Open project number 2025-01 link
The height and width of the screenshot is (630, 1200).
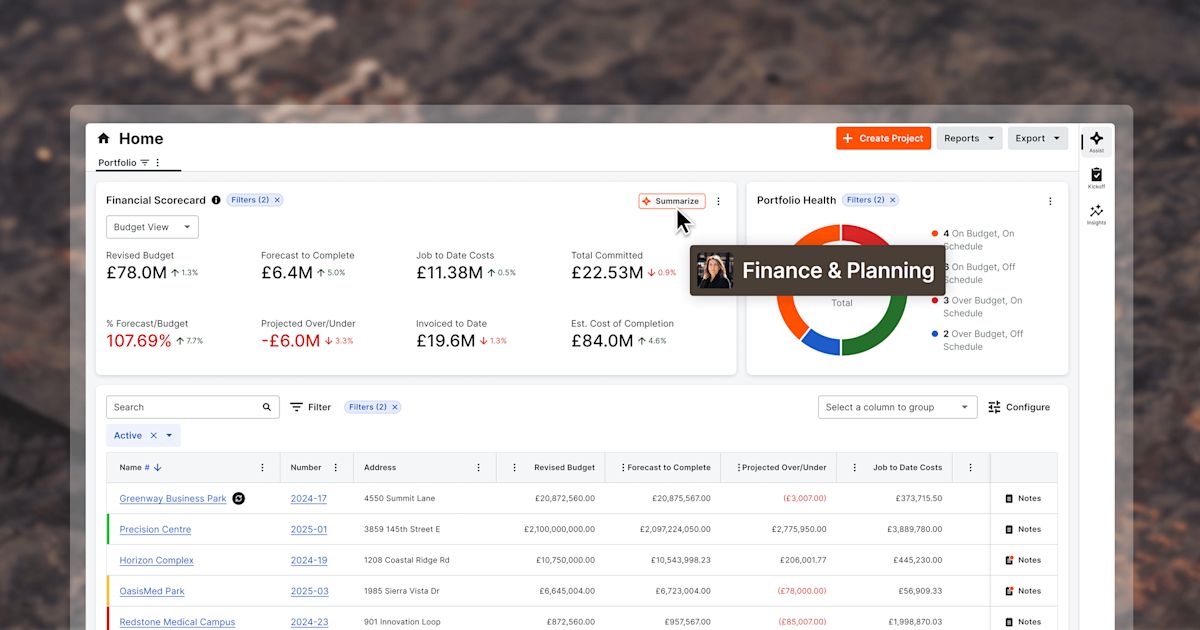point(309,529)
